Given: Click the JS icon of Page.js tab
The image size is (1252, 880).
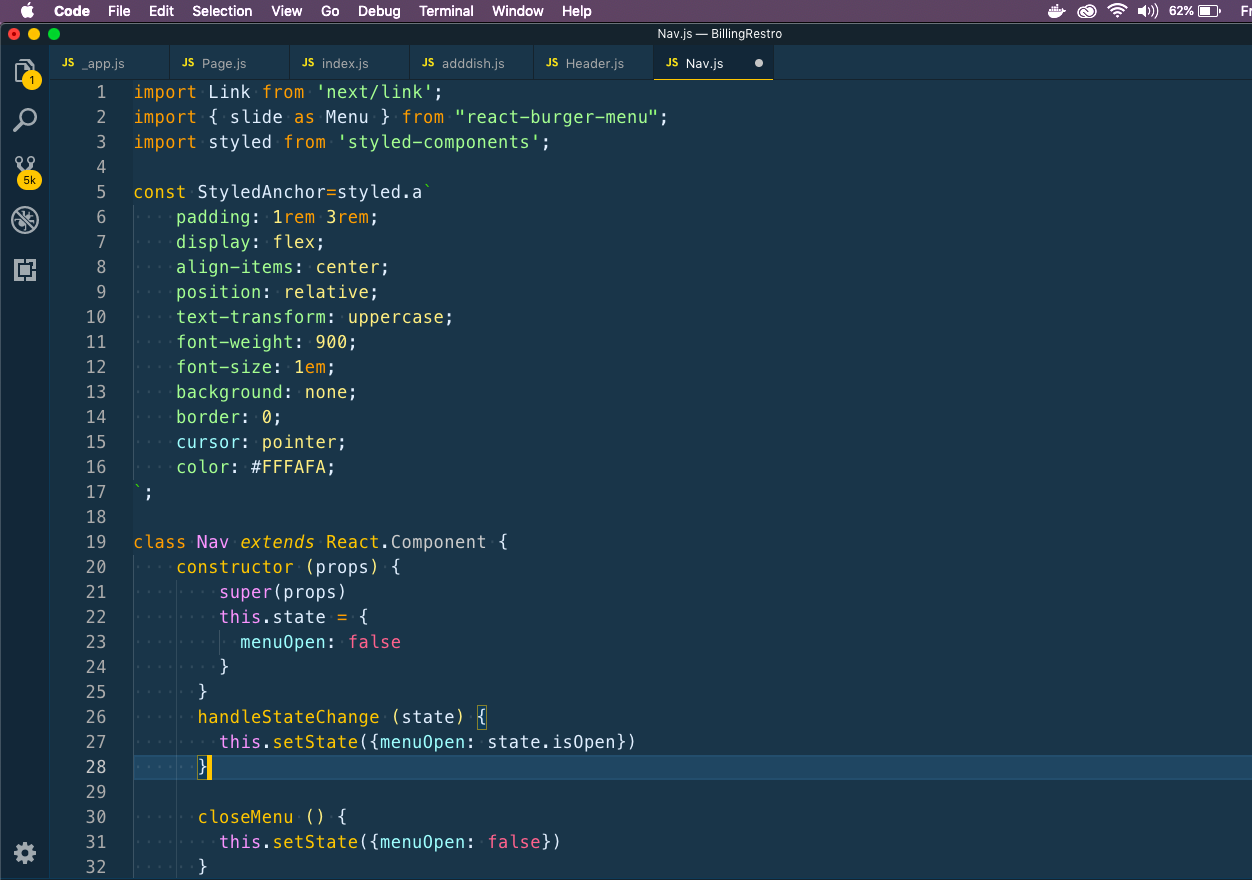Looking at the screenshot, I should 188,63.
